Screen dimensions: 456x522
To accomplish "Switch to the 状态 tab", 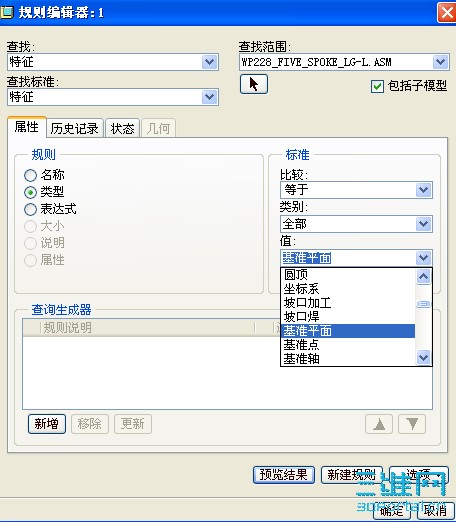I will tap(122, 128).
